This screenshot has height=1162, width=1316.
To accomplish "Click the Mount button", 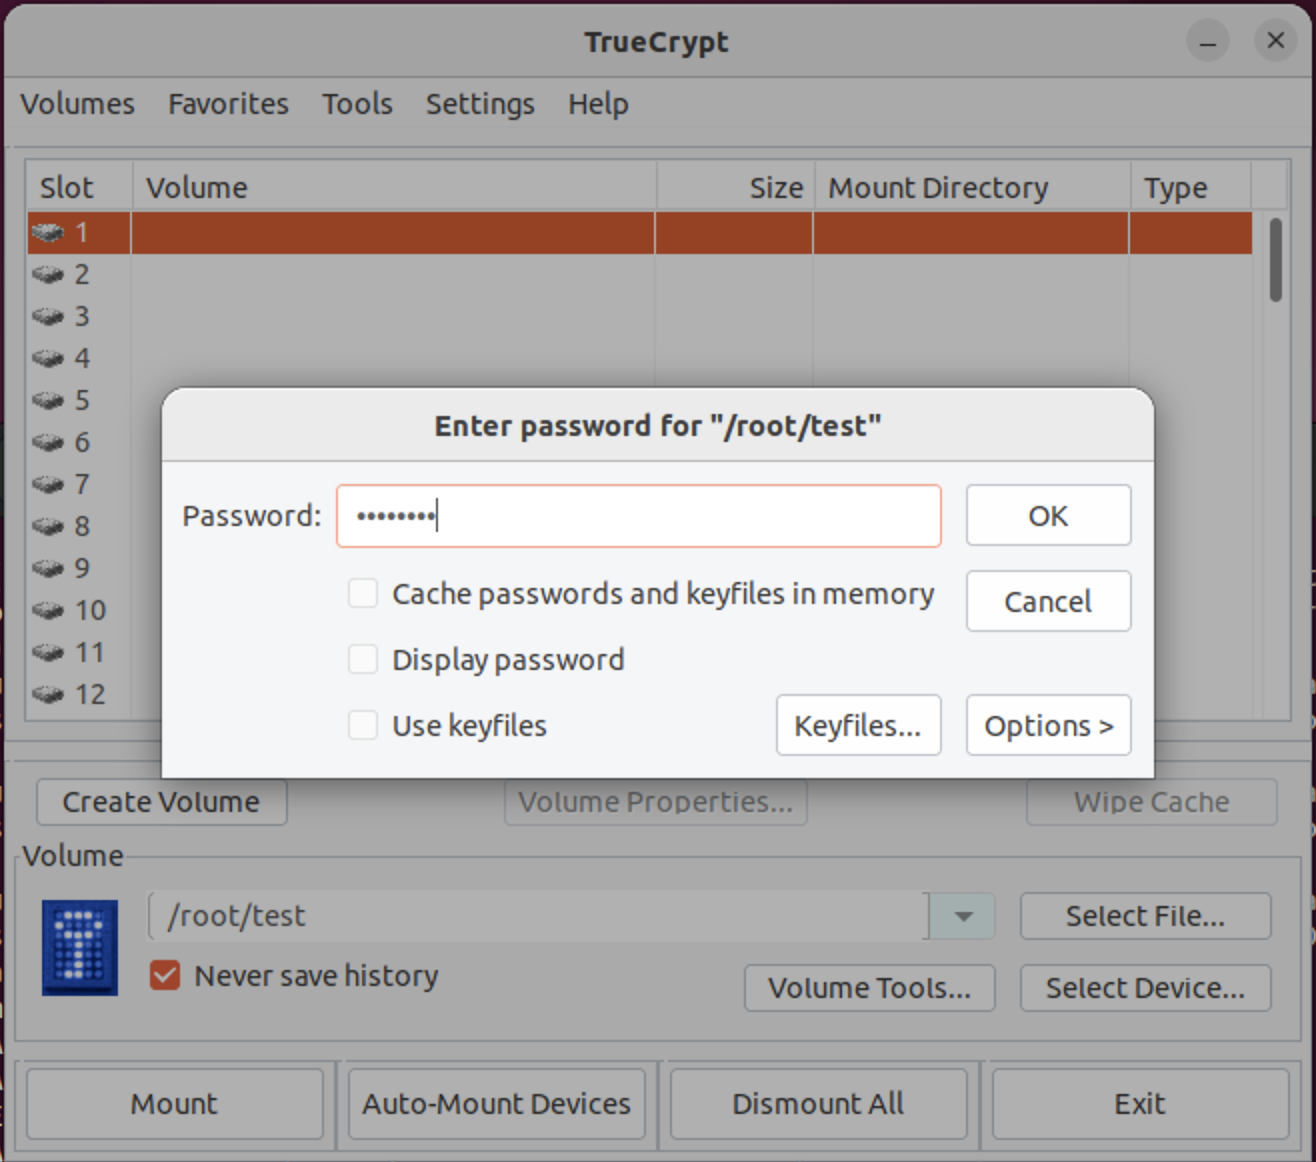I will 174,1104.
